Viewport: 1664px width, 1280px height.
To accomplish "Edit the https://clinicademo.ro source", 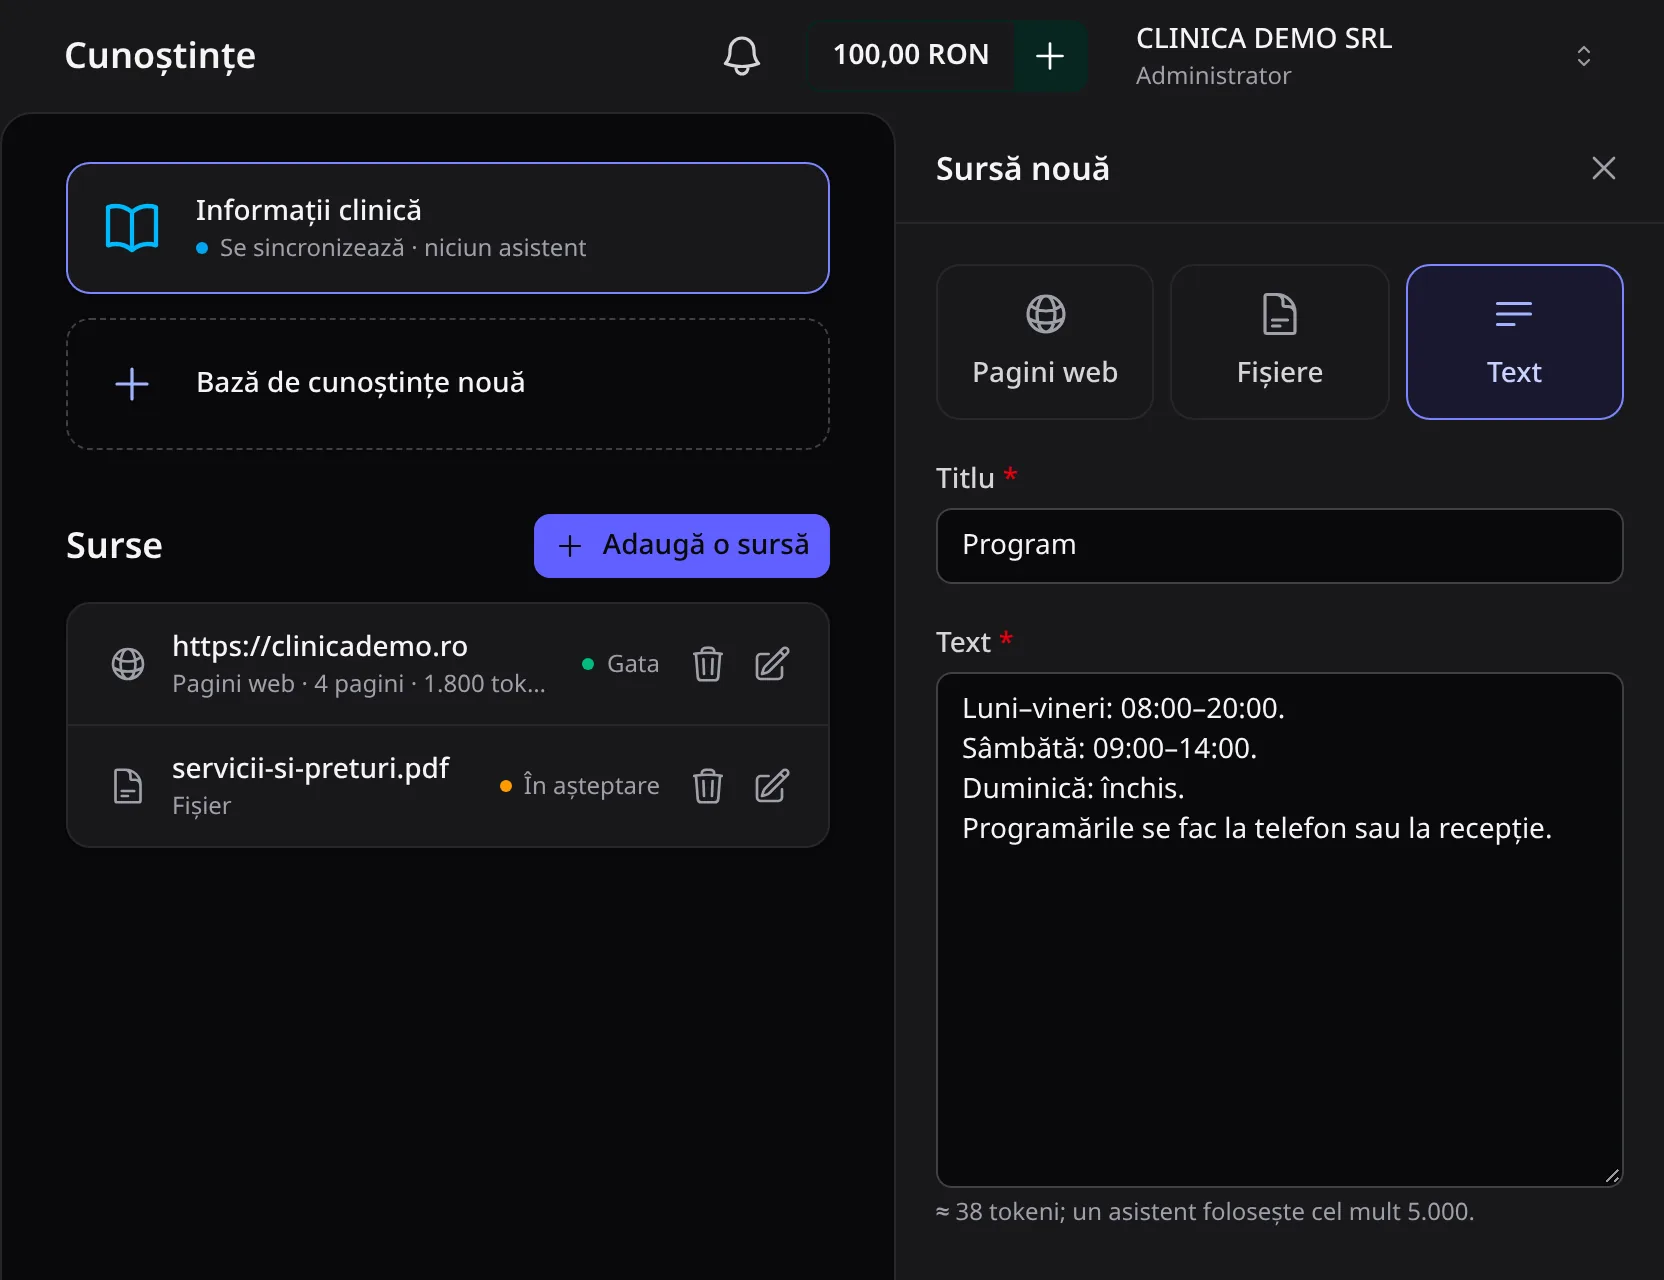I will tap(772, 664).
